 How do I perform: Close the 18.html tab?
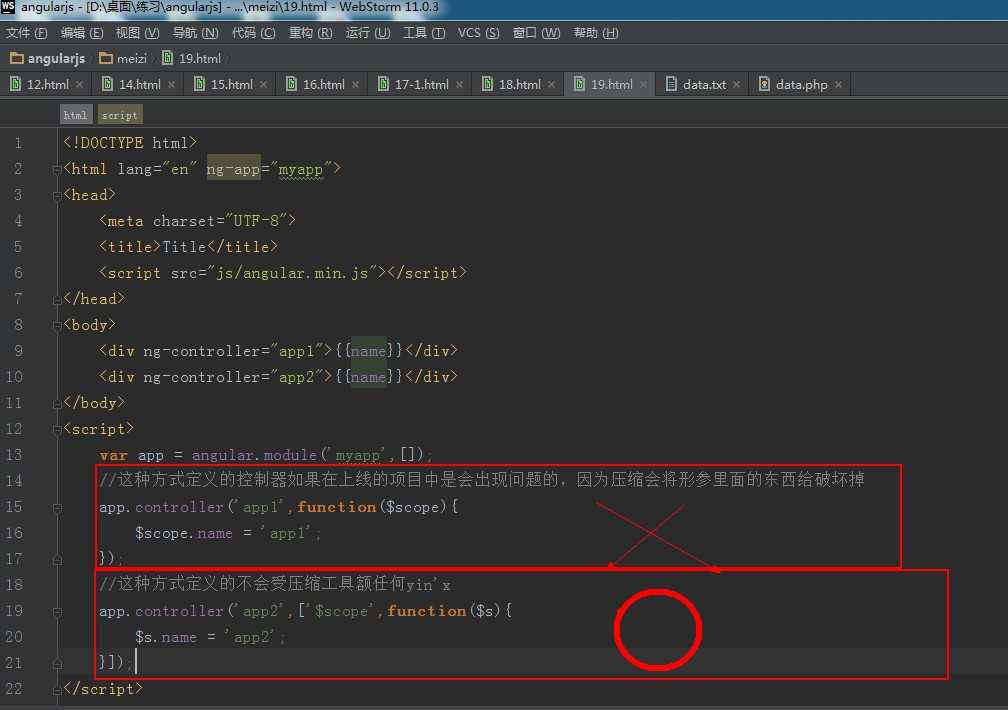(x=552, y=84)
